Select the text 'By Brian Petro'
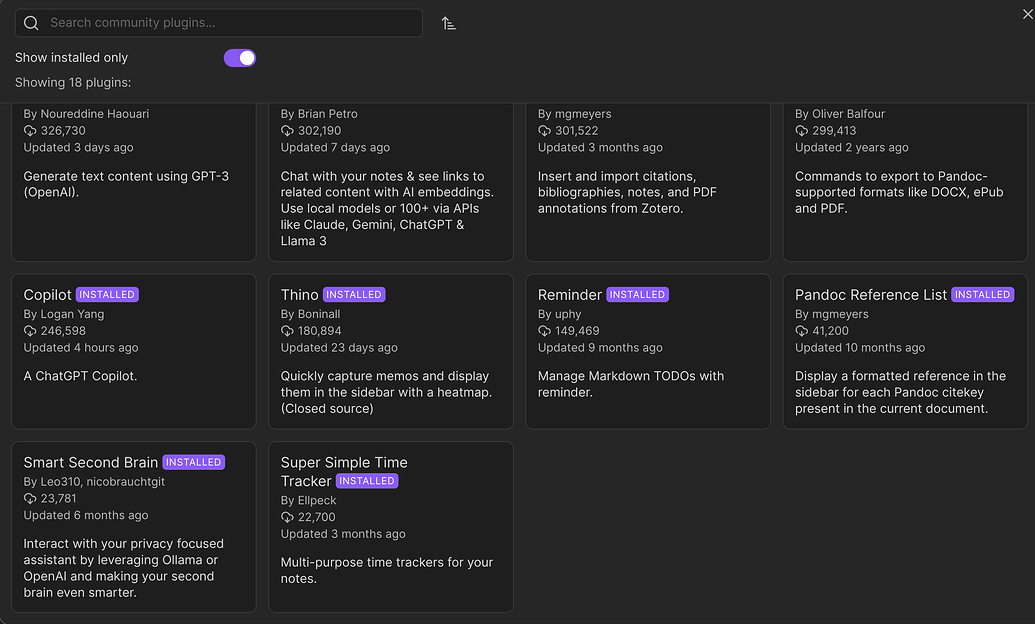Image resolution: width=1035 pixels, height=624 pixels. point(319,114)
